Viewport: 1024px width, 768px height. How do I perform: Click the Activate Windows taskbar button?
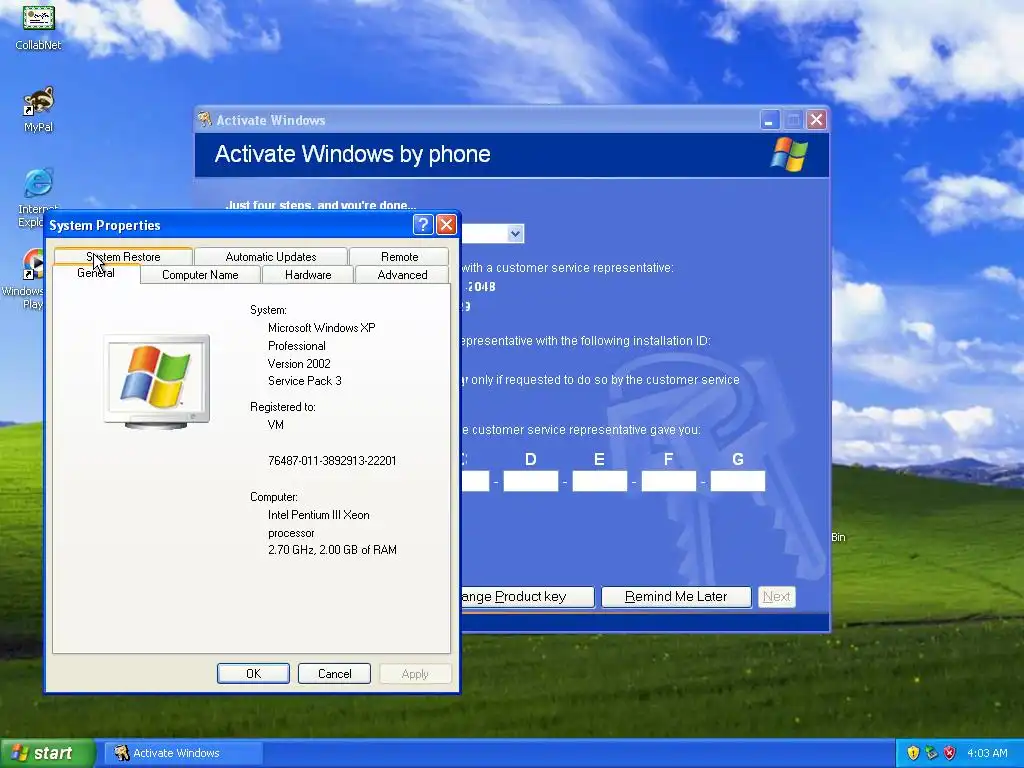click(183, 753)
